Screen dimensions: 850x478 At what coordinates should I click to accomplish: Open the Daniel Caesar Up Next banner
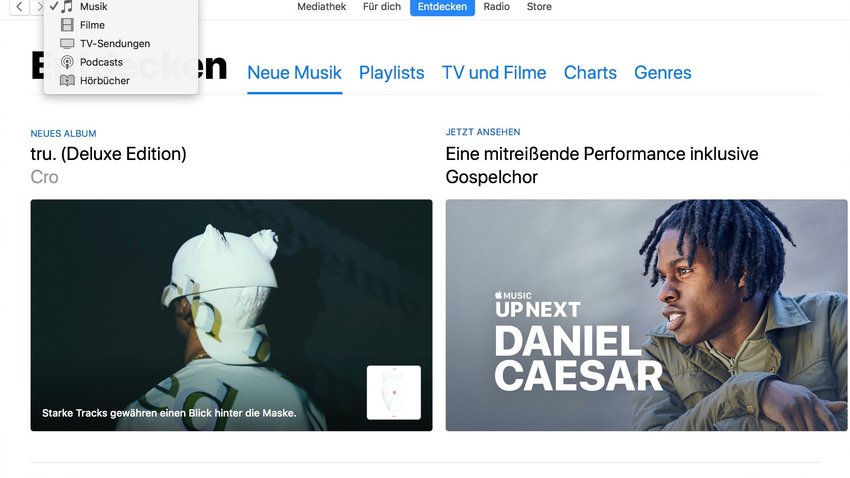tap(646, 315)
